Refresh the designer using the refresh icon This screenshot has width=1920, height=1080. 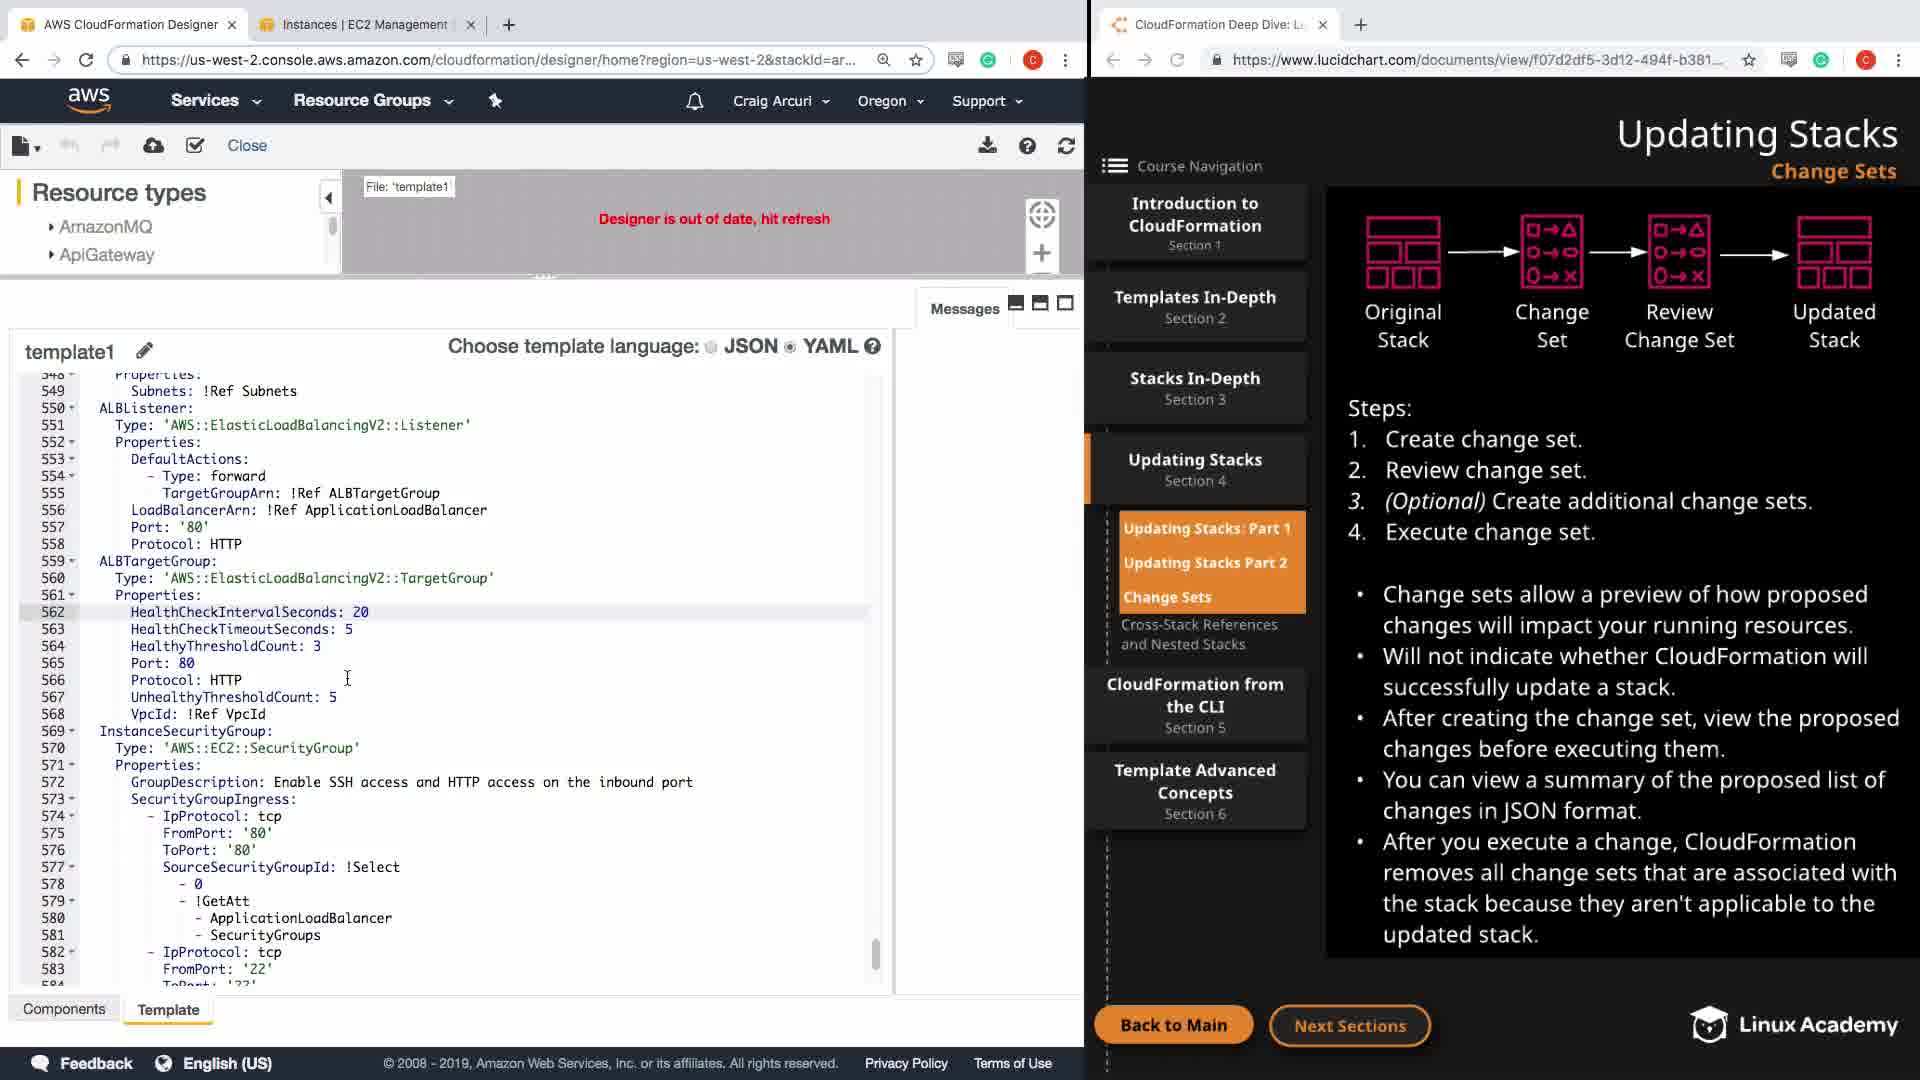(x=1066, y=146)
